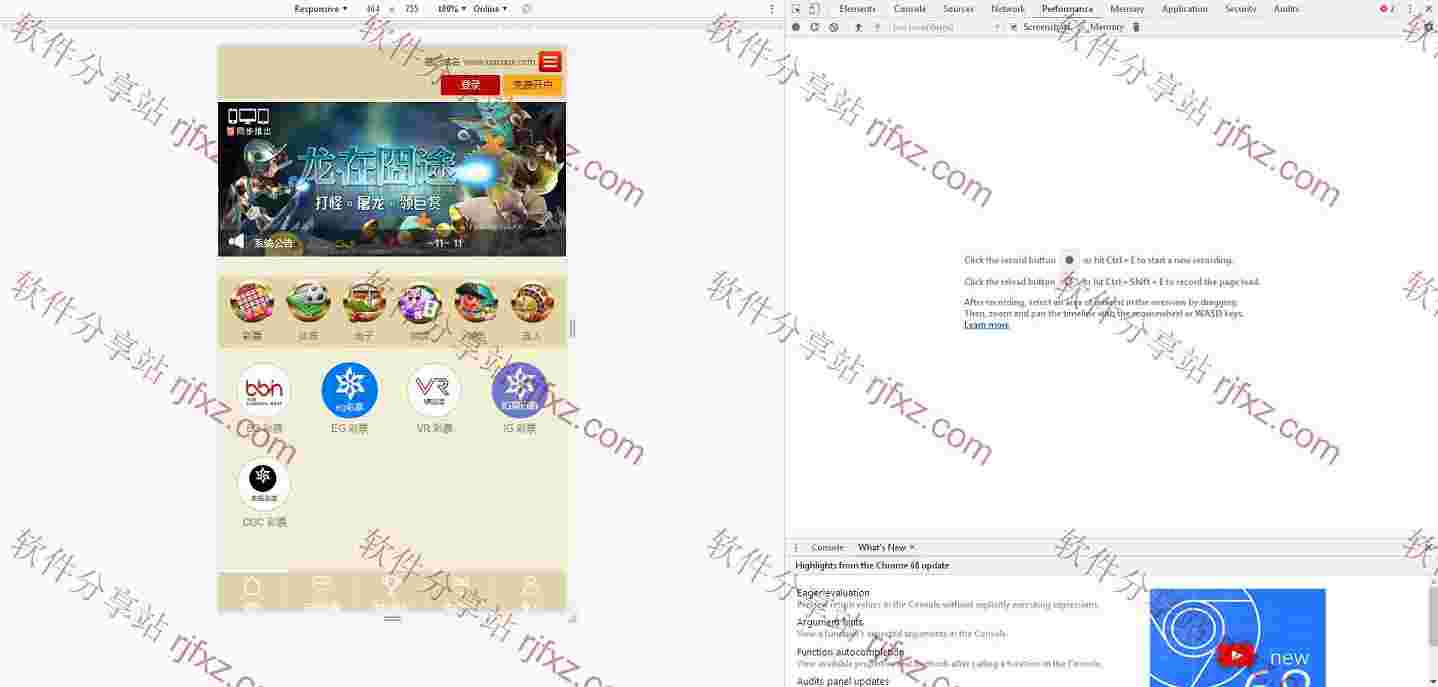Select the What's New drawer tab
The image size is (1438, 687).
pos(881,547)
